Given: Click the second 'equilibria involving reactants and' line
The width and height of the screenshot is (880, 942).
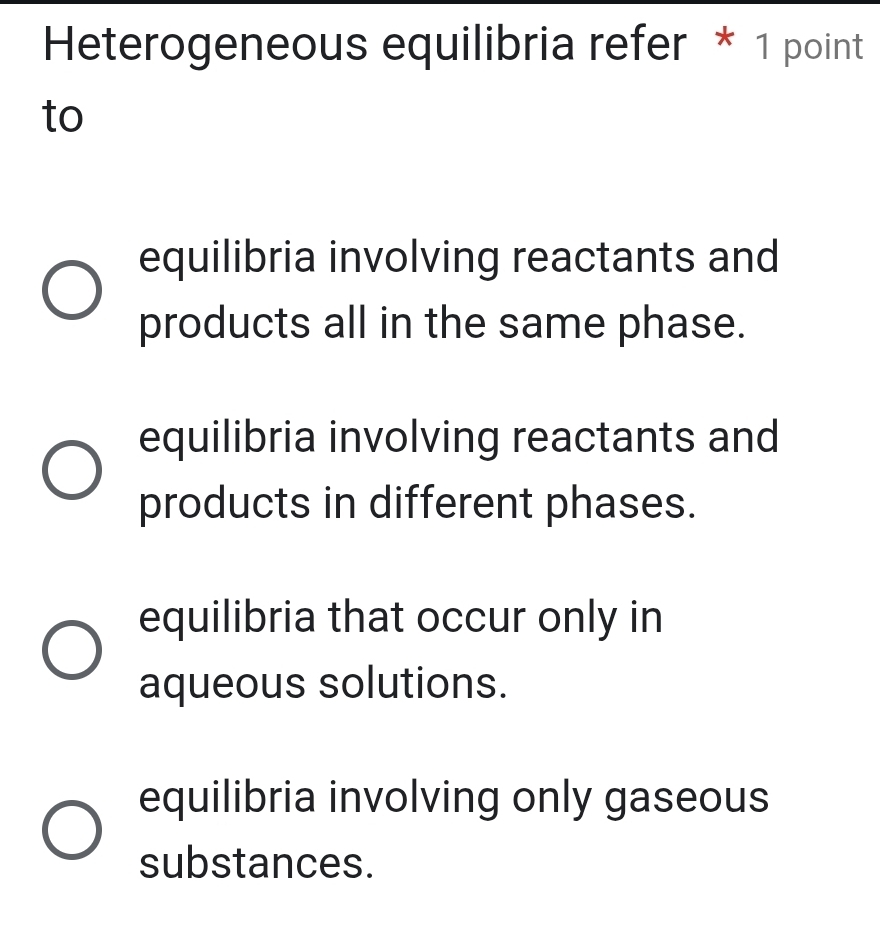Looking at the screenshot, I should pyautogui.click(x=458, y=437).
